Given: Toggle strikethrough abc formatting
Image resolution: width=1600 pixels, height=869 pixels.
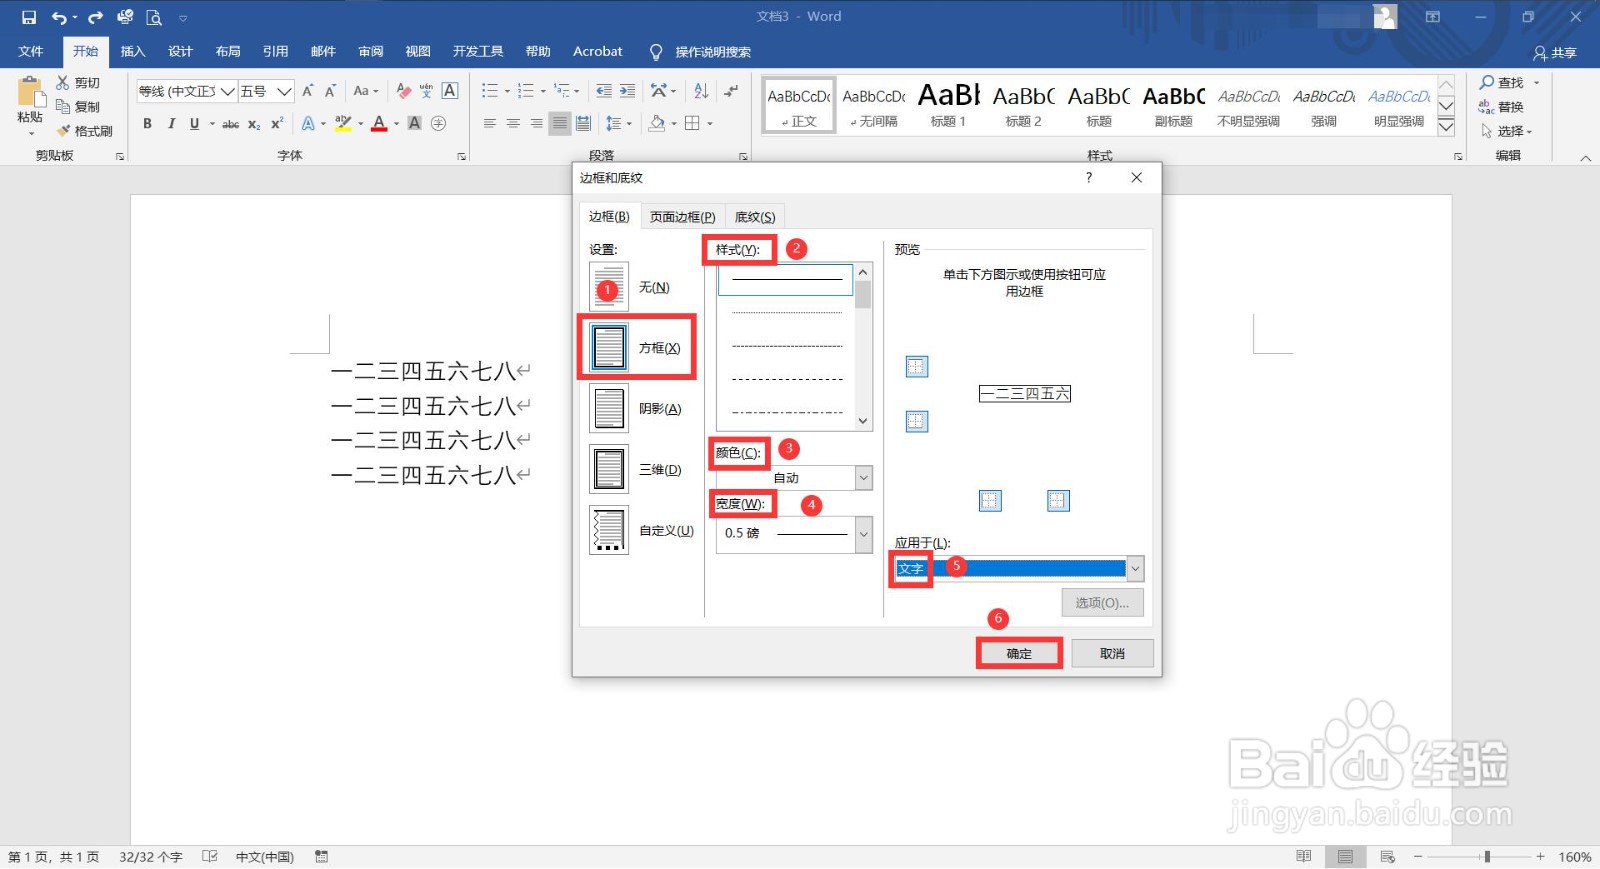Looking at the screenshot, I should [230, 124].
